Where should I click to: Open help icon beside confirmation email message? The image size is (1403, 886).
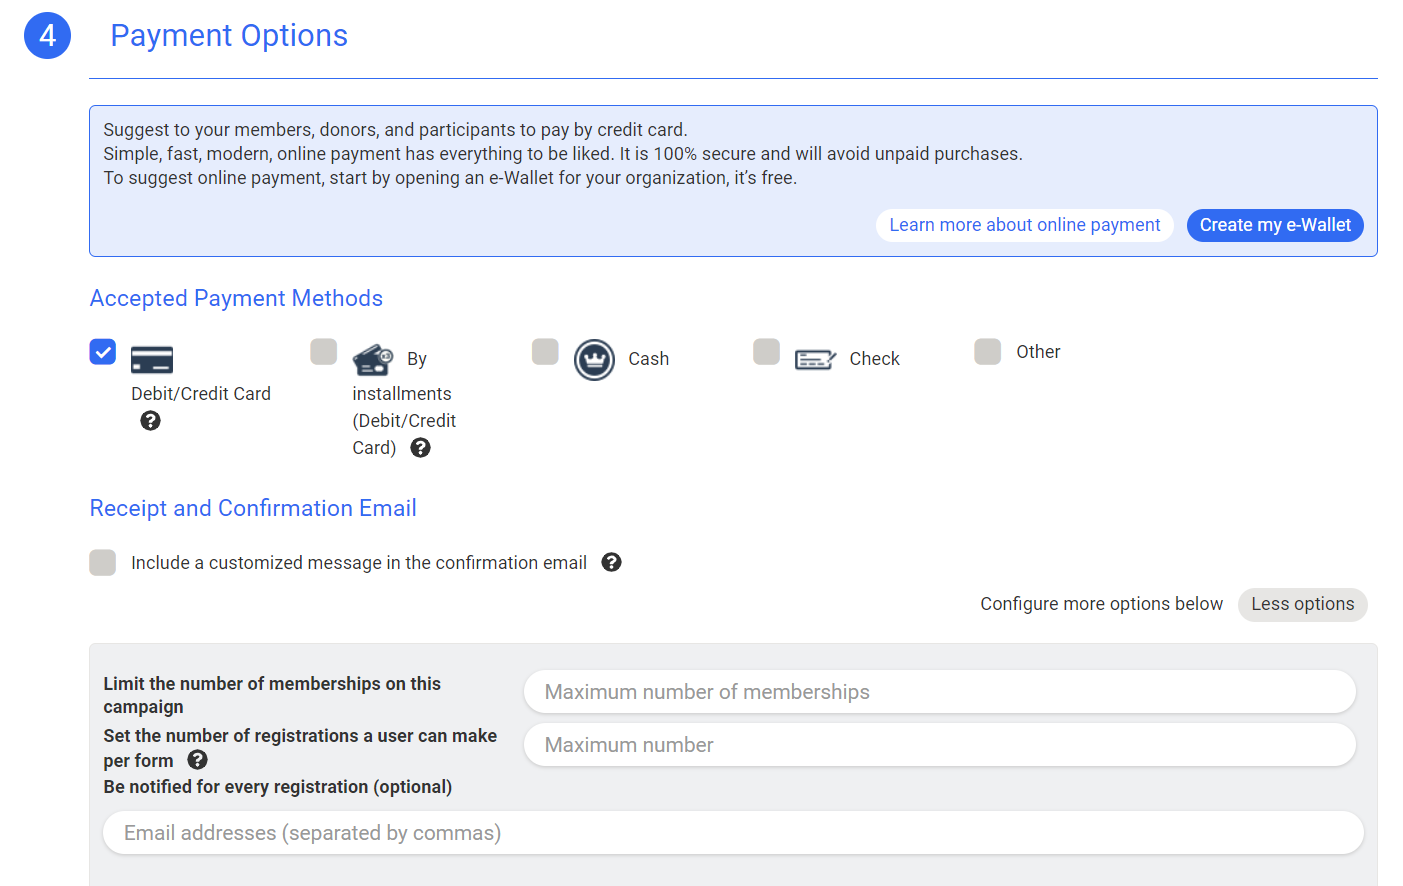point(612,563)
